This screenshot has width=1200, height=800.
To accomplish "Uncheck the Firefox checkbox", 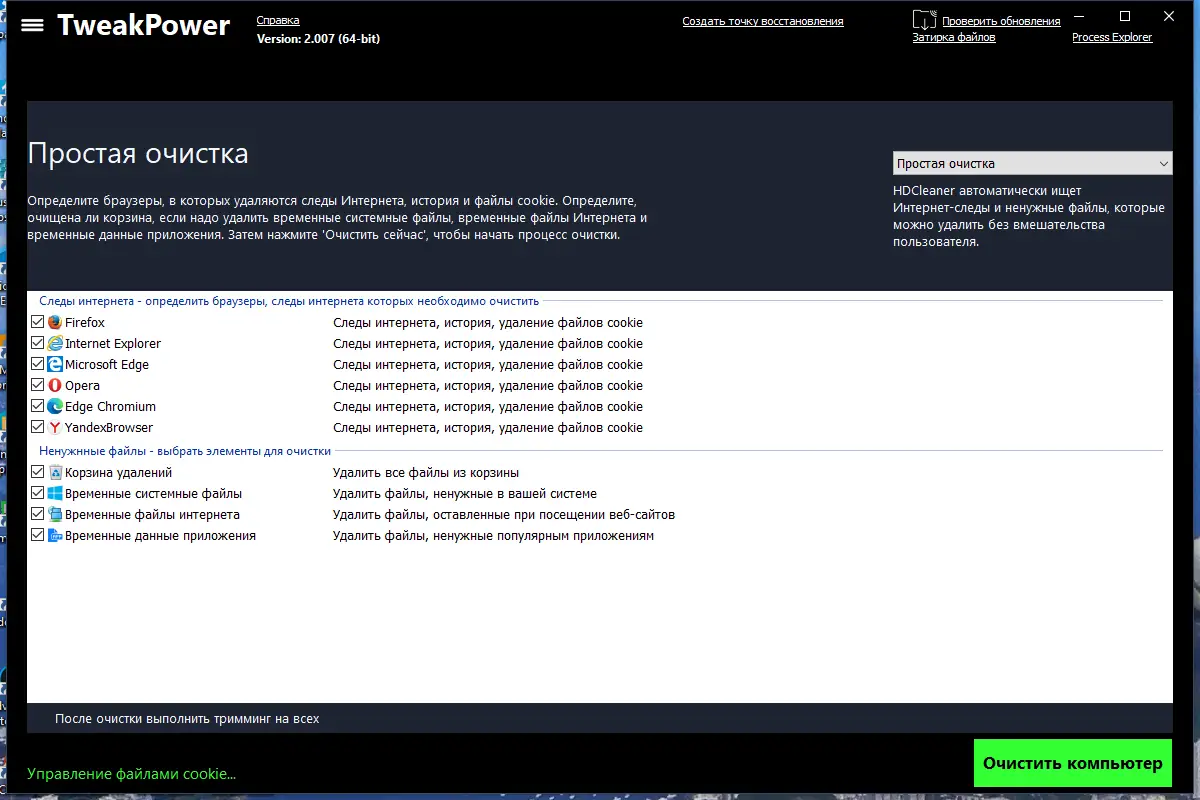I will tap(38, 323).
